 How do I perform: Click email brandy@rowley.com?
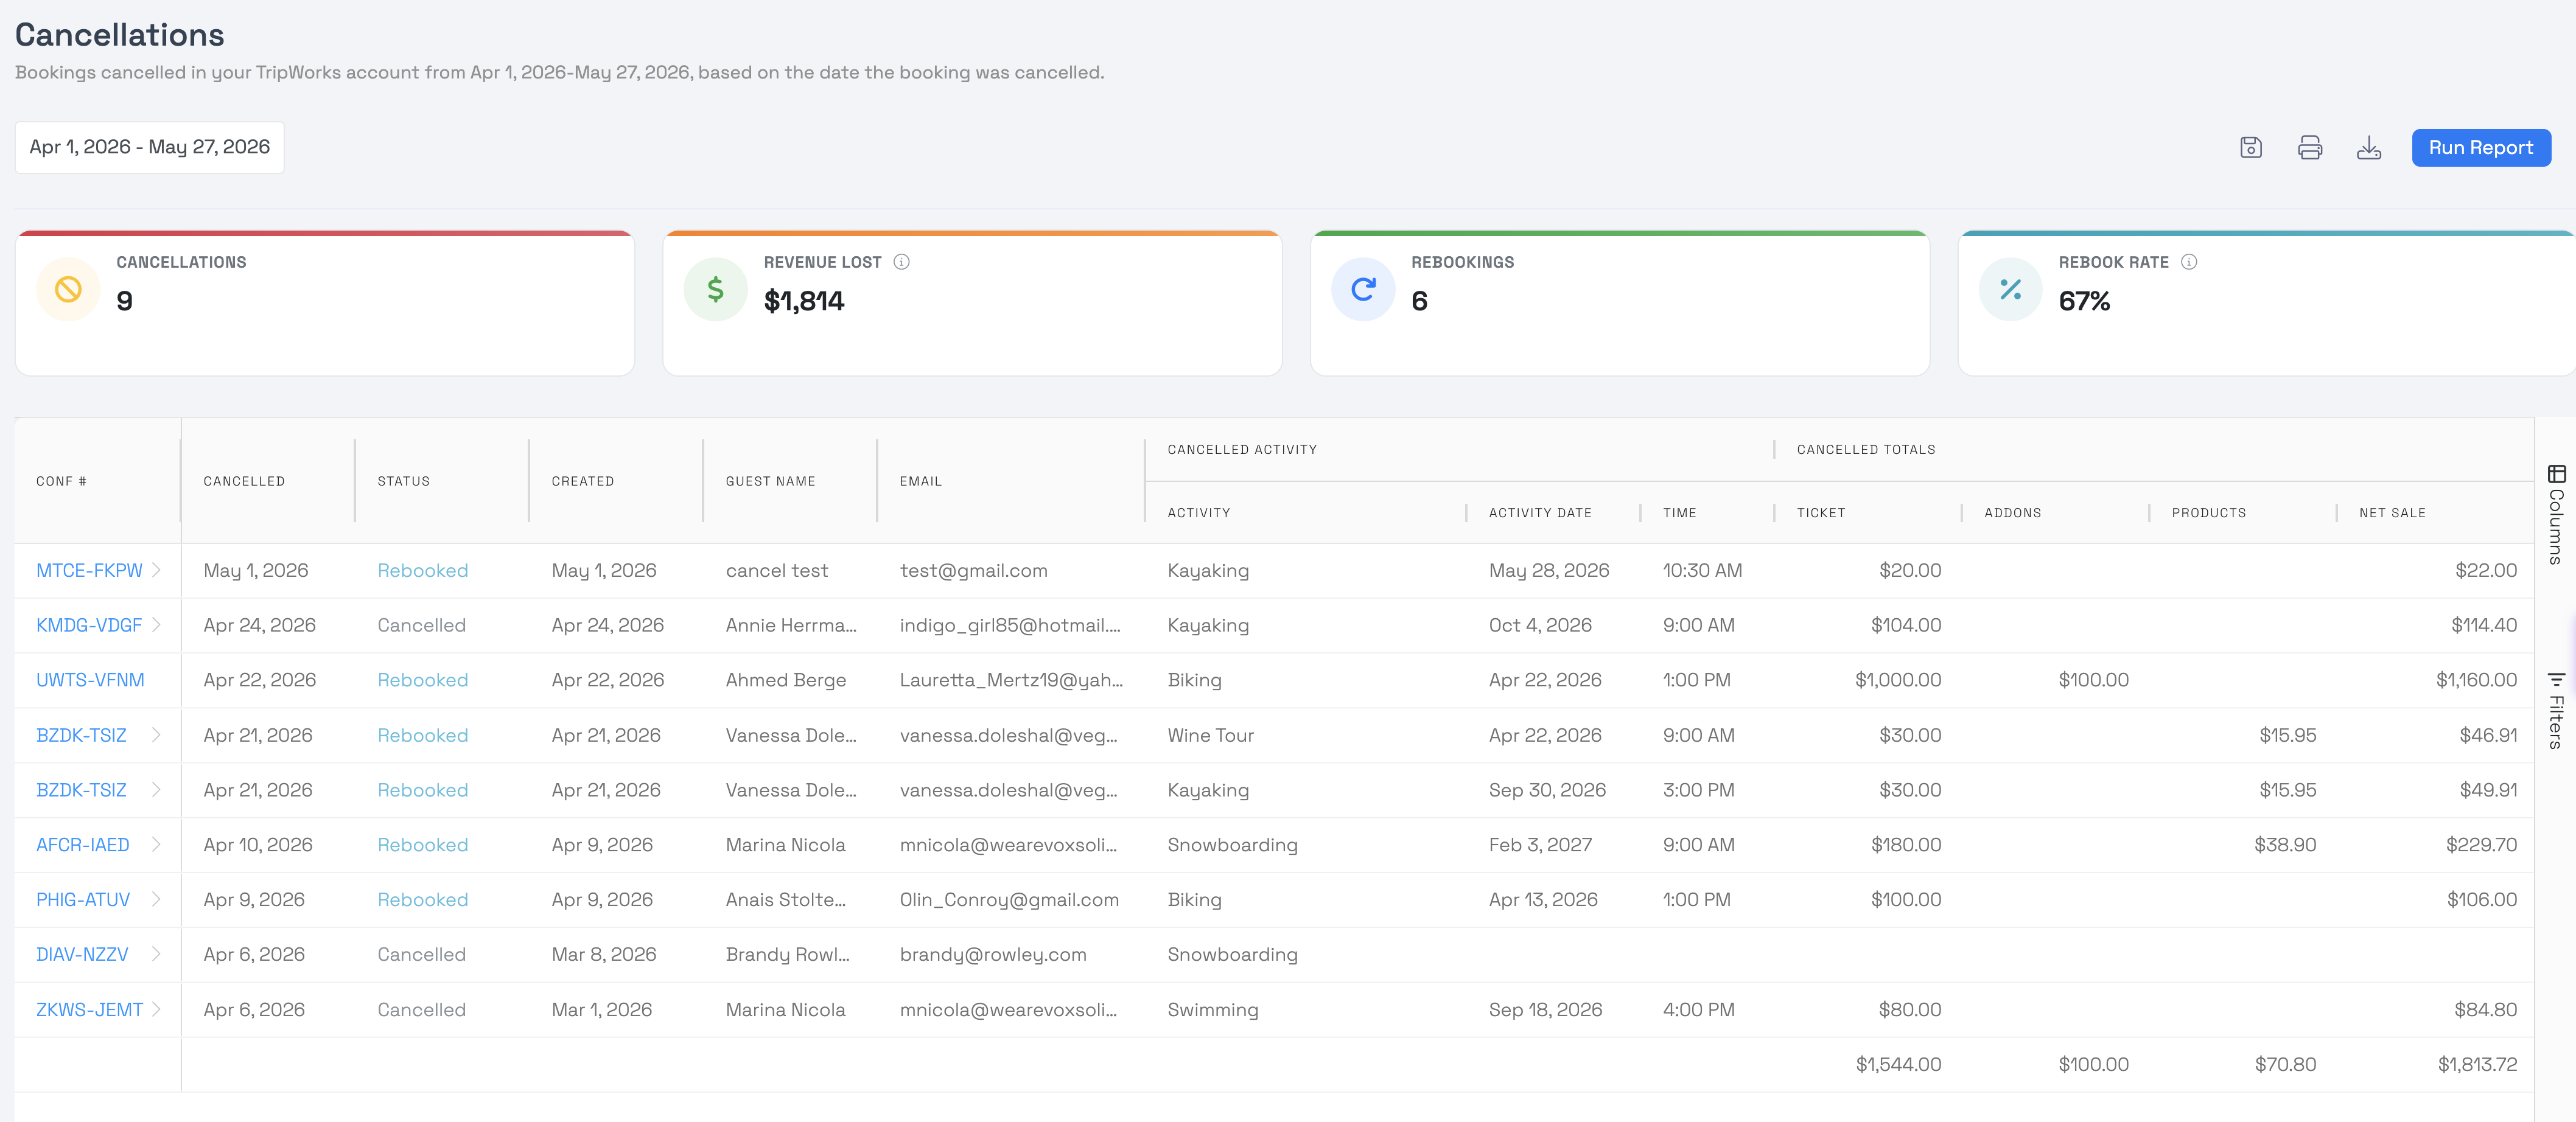click(x=992, y=955)
